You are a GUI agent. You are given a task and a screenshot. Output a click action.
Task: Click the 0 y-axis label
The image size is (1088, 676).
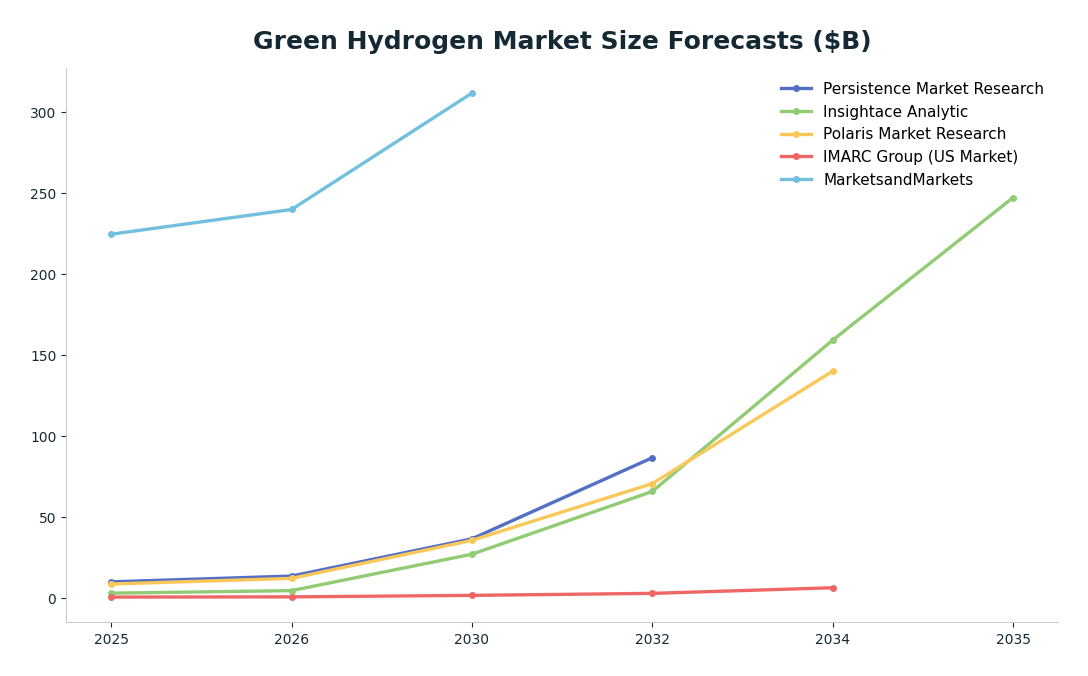[52, 599]
